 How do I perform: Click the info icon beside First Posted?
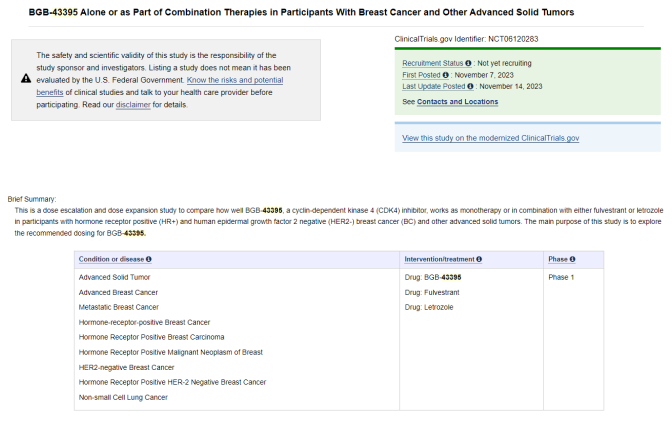(447, 74)
